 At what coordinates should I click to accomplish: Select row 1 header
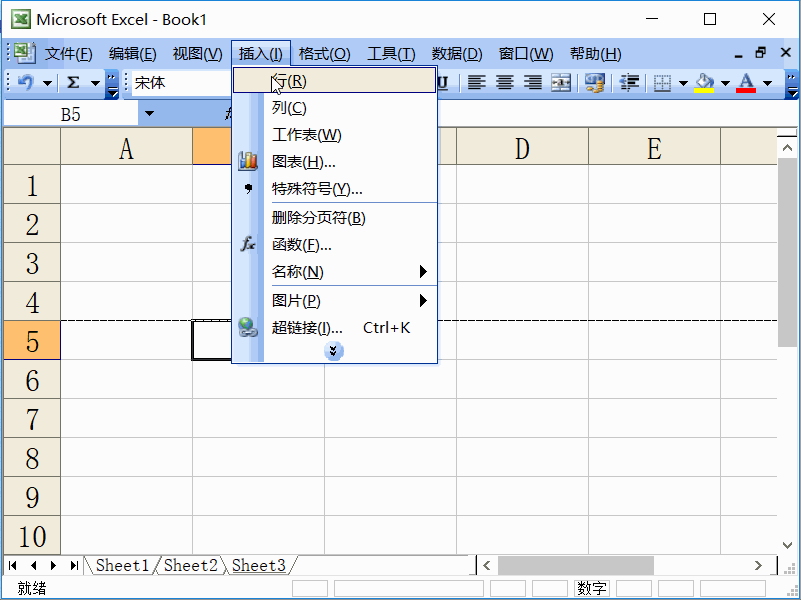[32, 184]
